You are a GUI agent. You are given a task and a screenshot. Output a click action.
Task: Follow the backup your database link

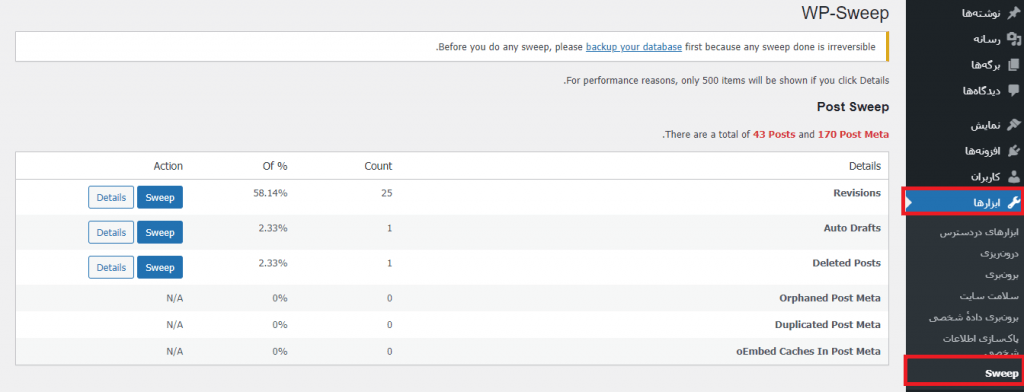tap(634, 47)
